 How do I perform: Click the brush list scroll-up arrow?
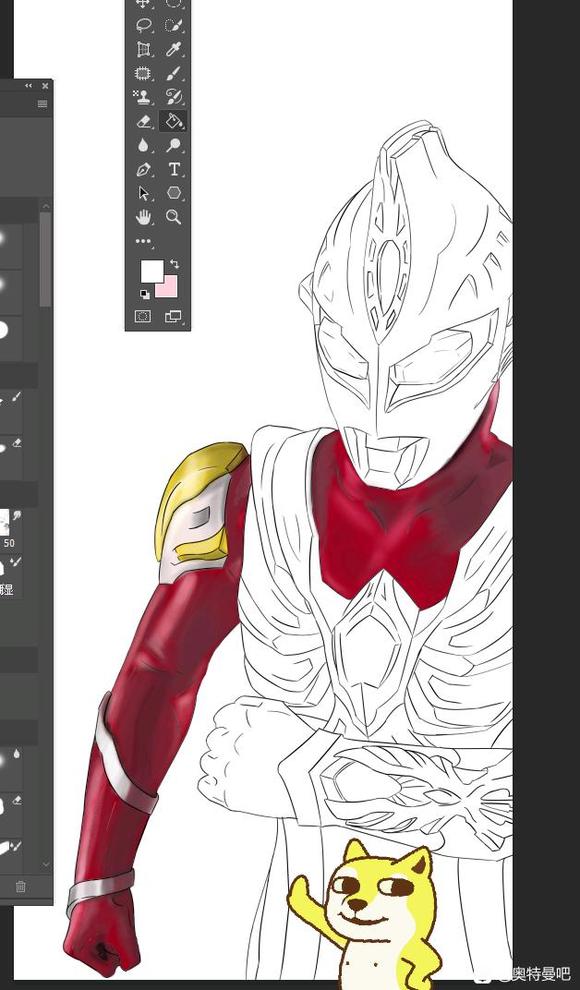[45, 206]
